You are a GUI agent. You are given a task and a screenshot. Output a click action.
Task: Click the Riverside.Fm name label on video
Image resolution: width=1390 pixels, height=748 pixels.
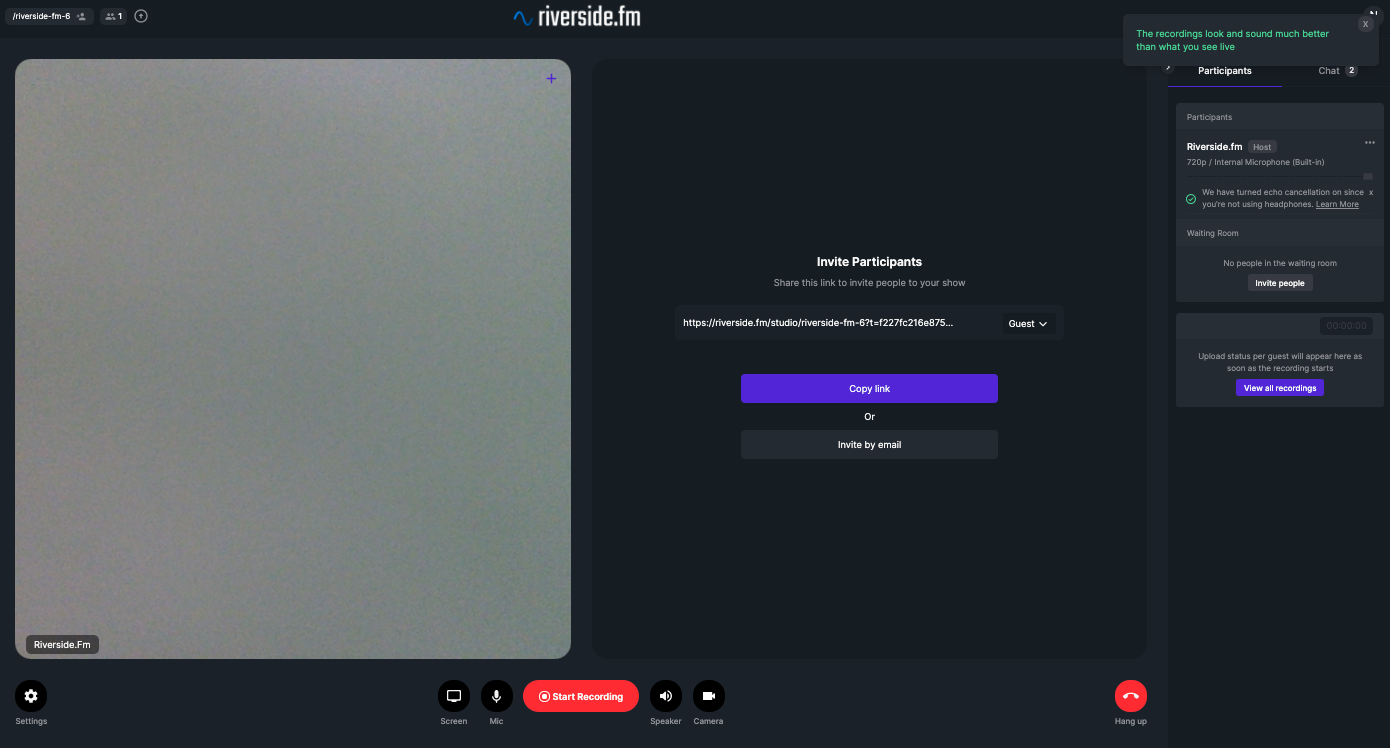pos(62,645)
